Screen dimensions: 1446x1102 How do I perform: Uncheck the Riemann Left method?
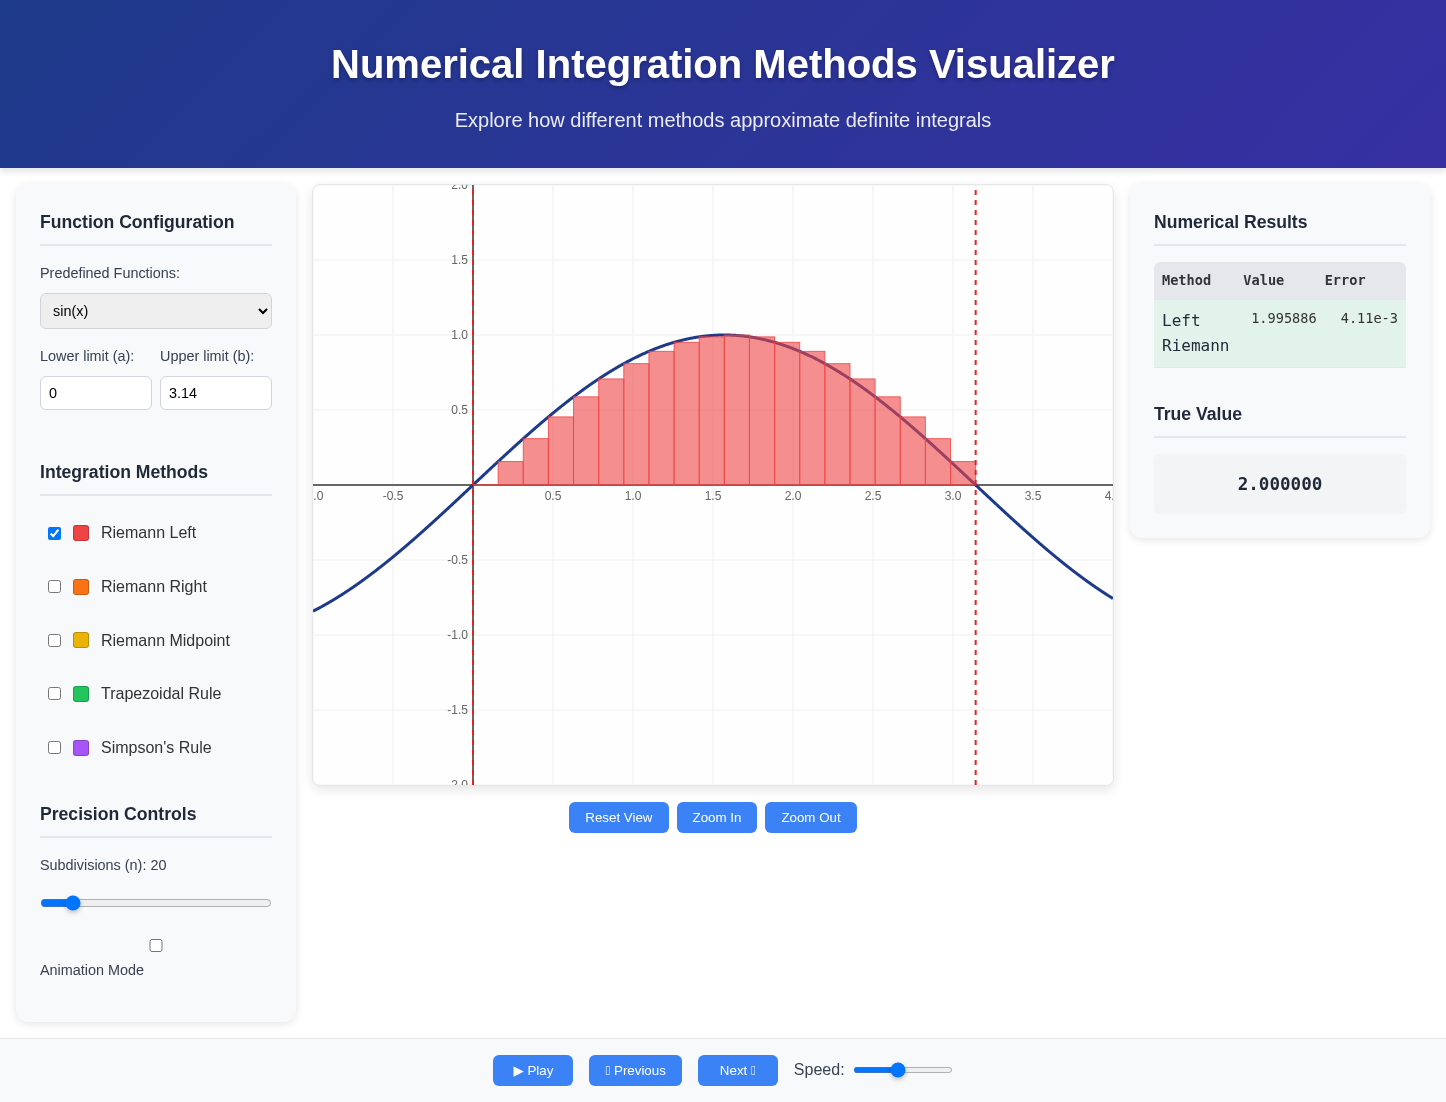pyautogui.click(x=54, y=533)
